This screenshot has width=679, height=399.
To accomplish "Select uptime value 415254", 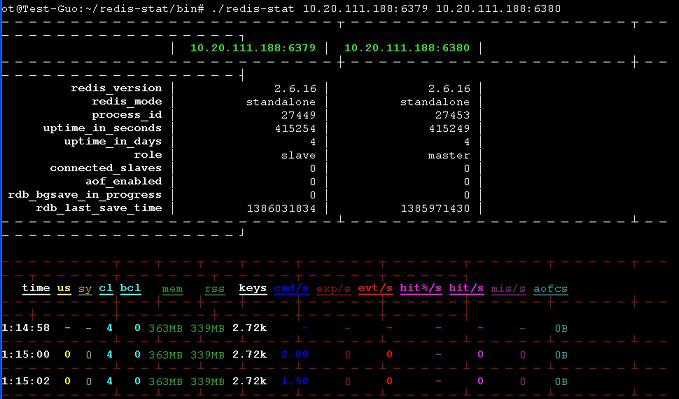I will [x=295, y=129].
